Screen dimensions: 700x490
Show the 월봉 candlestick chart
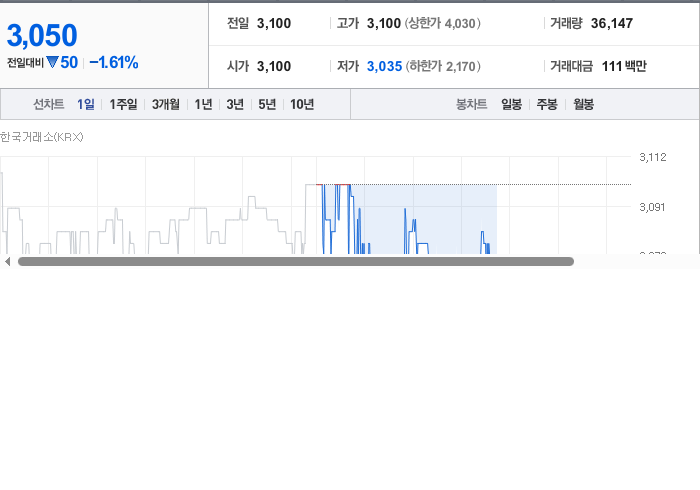tap(583, 104)
